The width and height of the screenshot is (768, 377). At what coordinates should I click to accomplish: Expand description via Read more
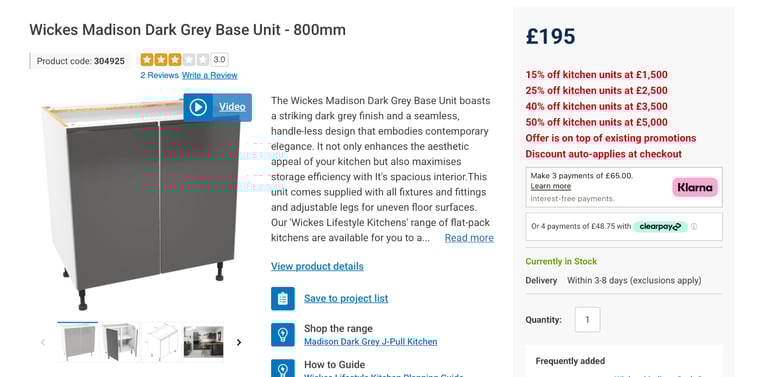pos(469,238)
